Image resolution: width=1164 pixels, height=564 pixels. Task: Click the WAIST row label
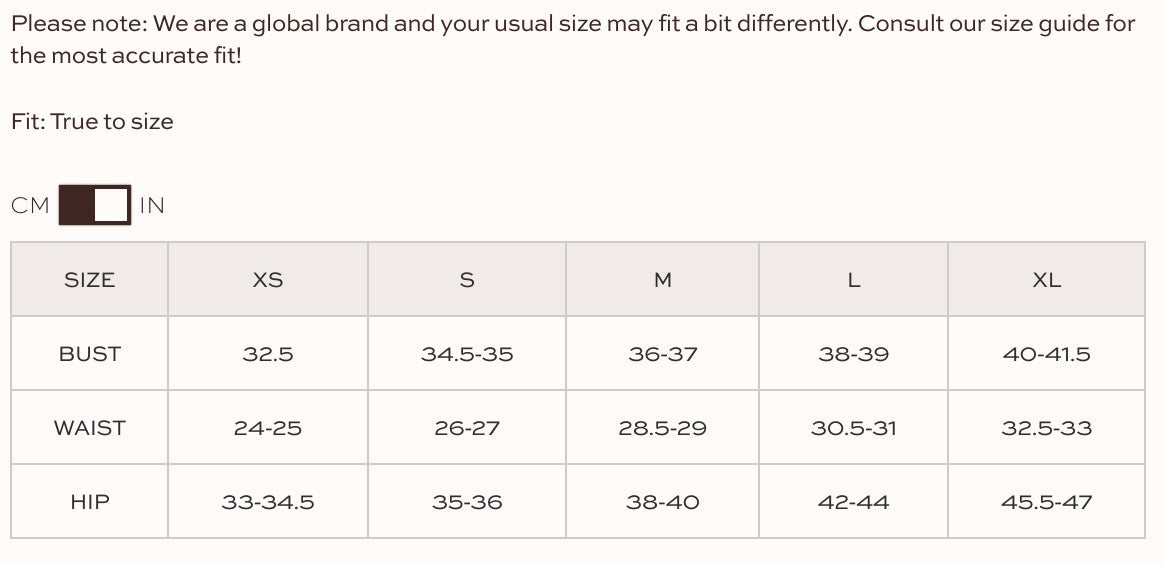click(x=89, y=428)
